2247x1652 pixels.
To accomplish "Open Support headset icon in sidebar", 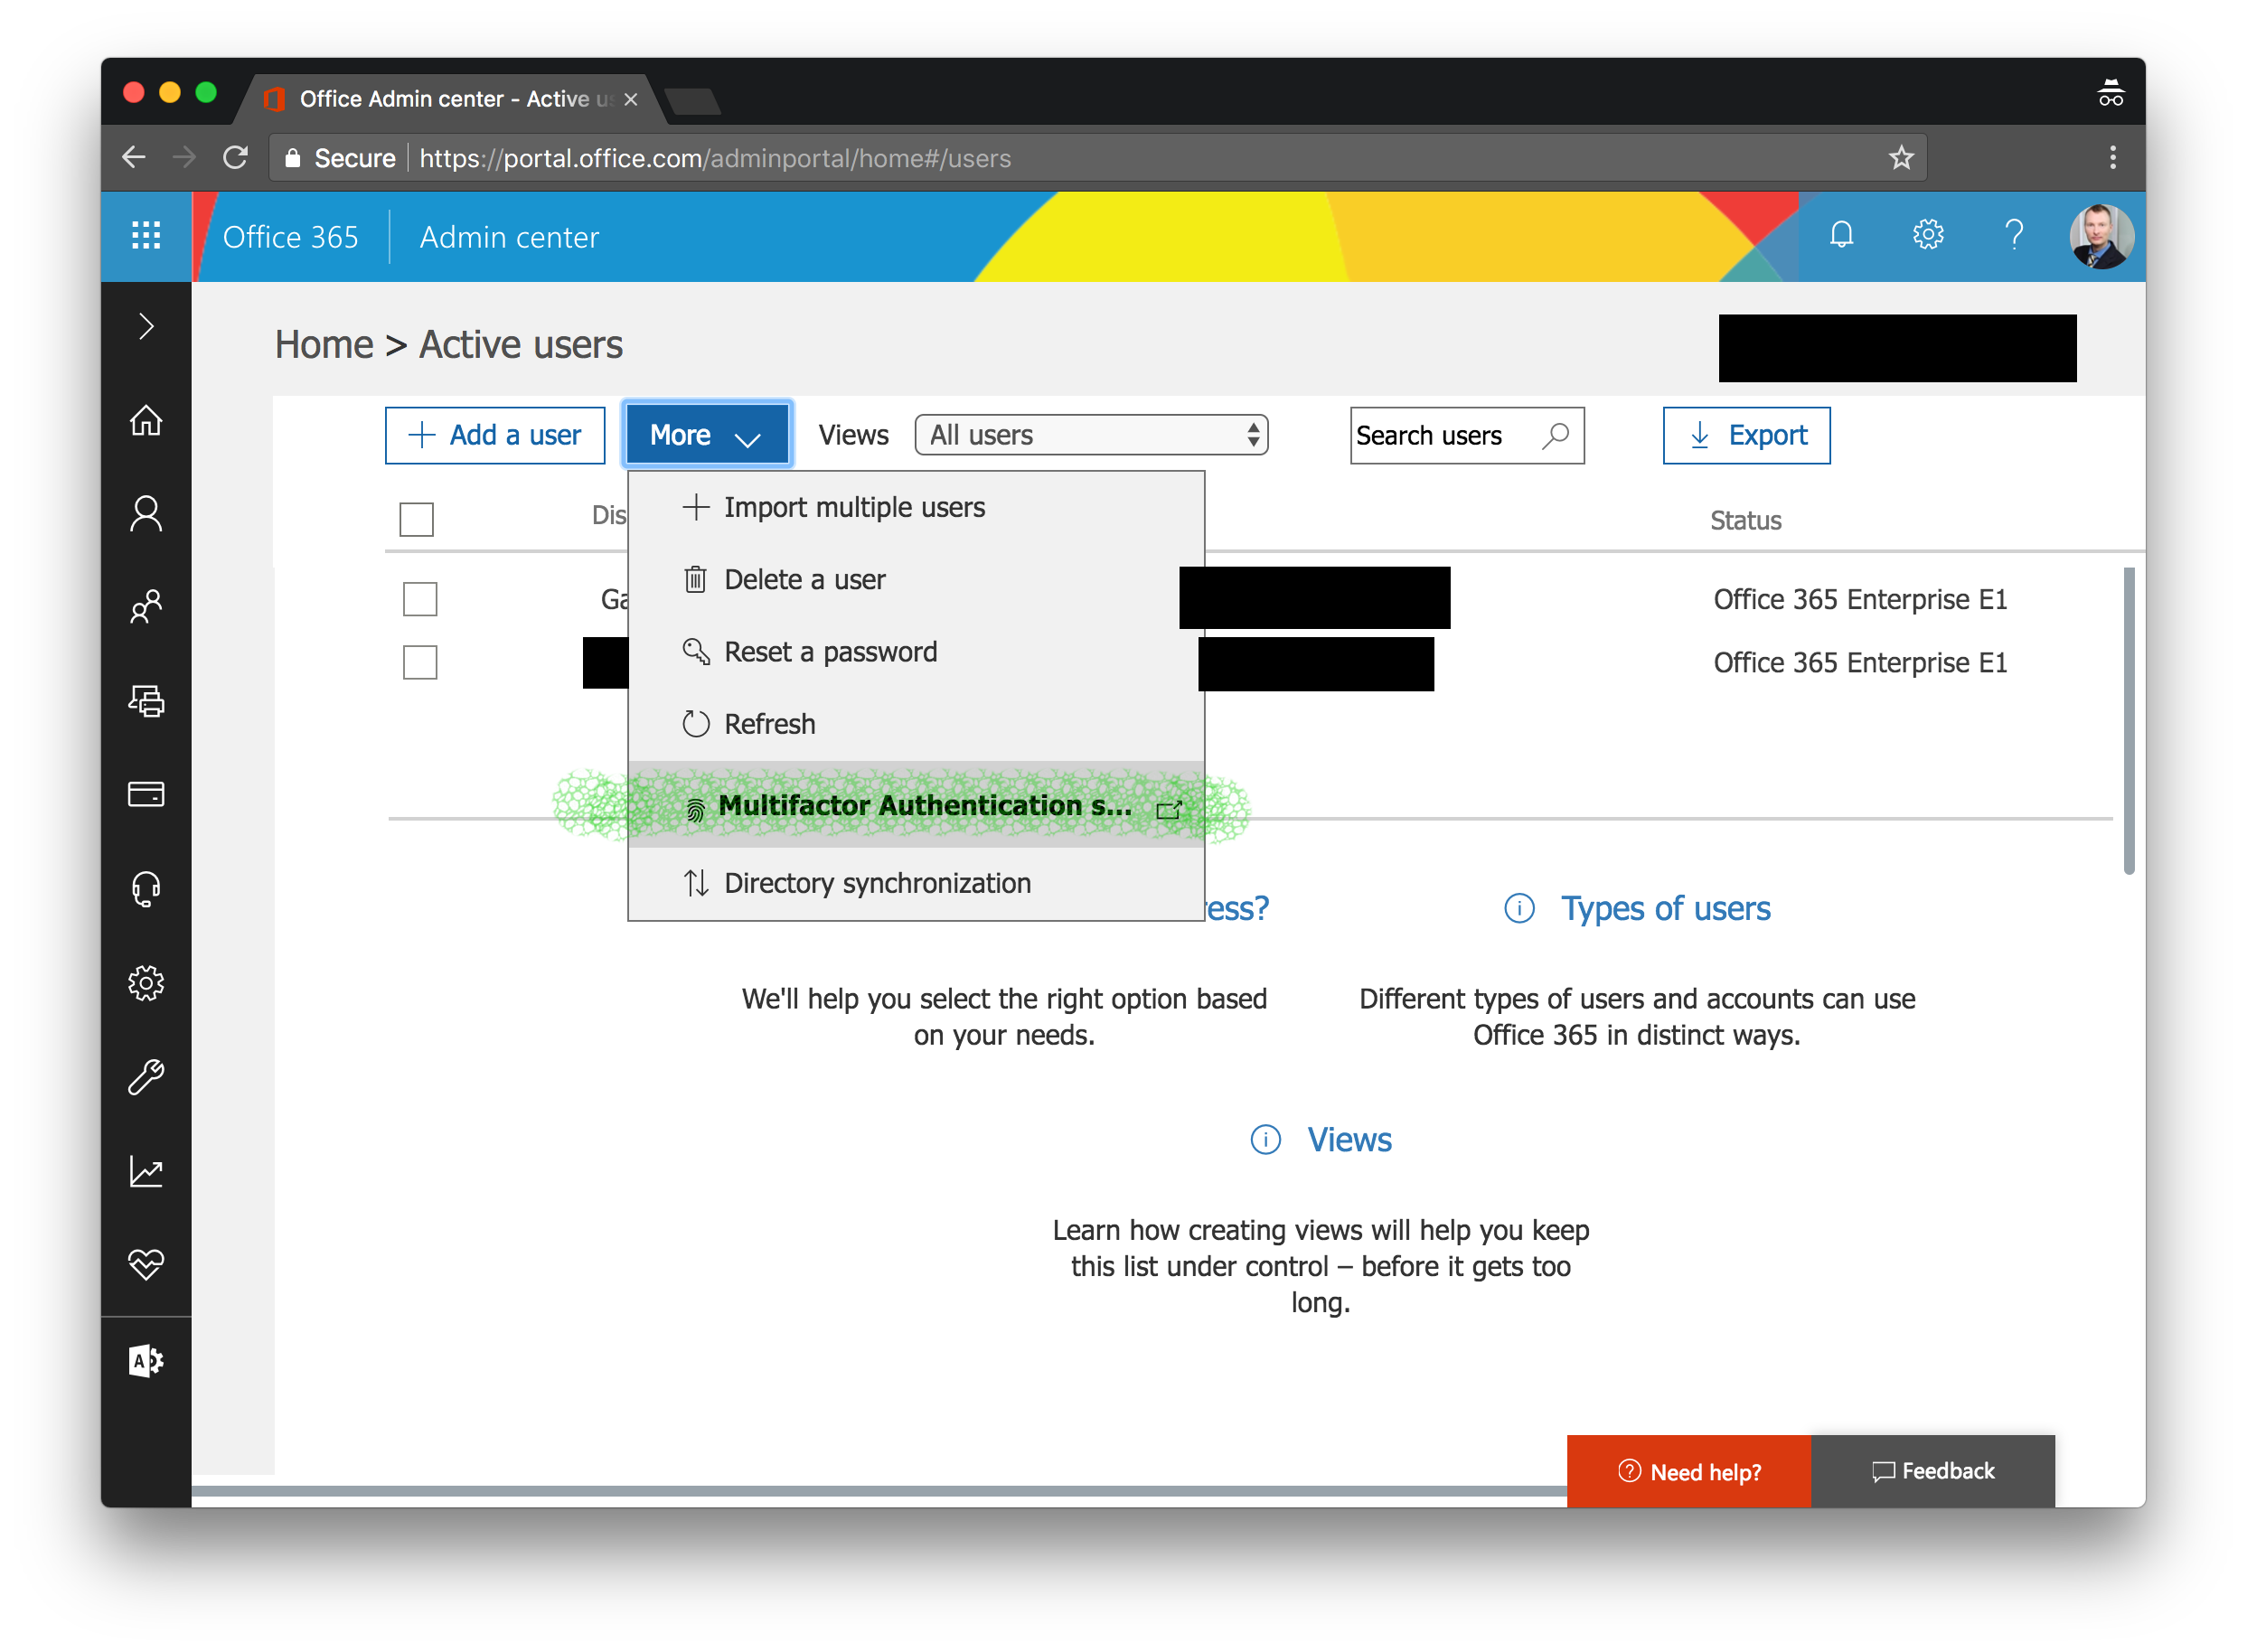I will click(x=146, y=888).
